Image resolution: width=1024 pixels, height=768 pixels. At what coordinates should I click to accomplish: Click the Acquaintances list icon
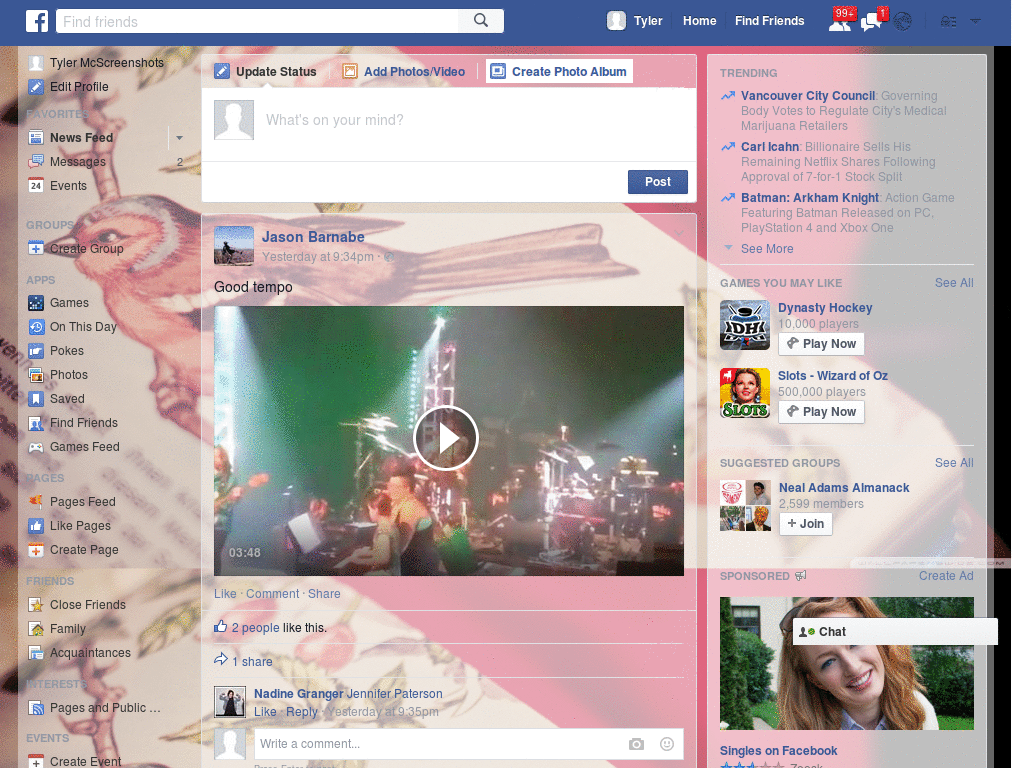pos(36,653)
